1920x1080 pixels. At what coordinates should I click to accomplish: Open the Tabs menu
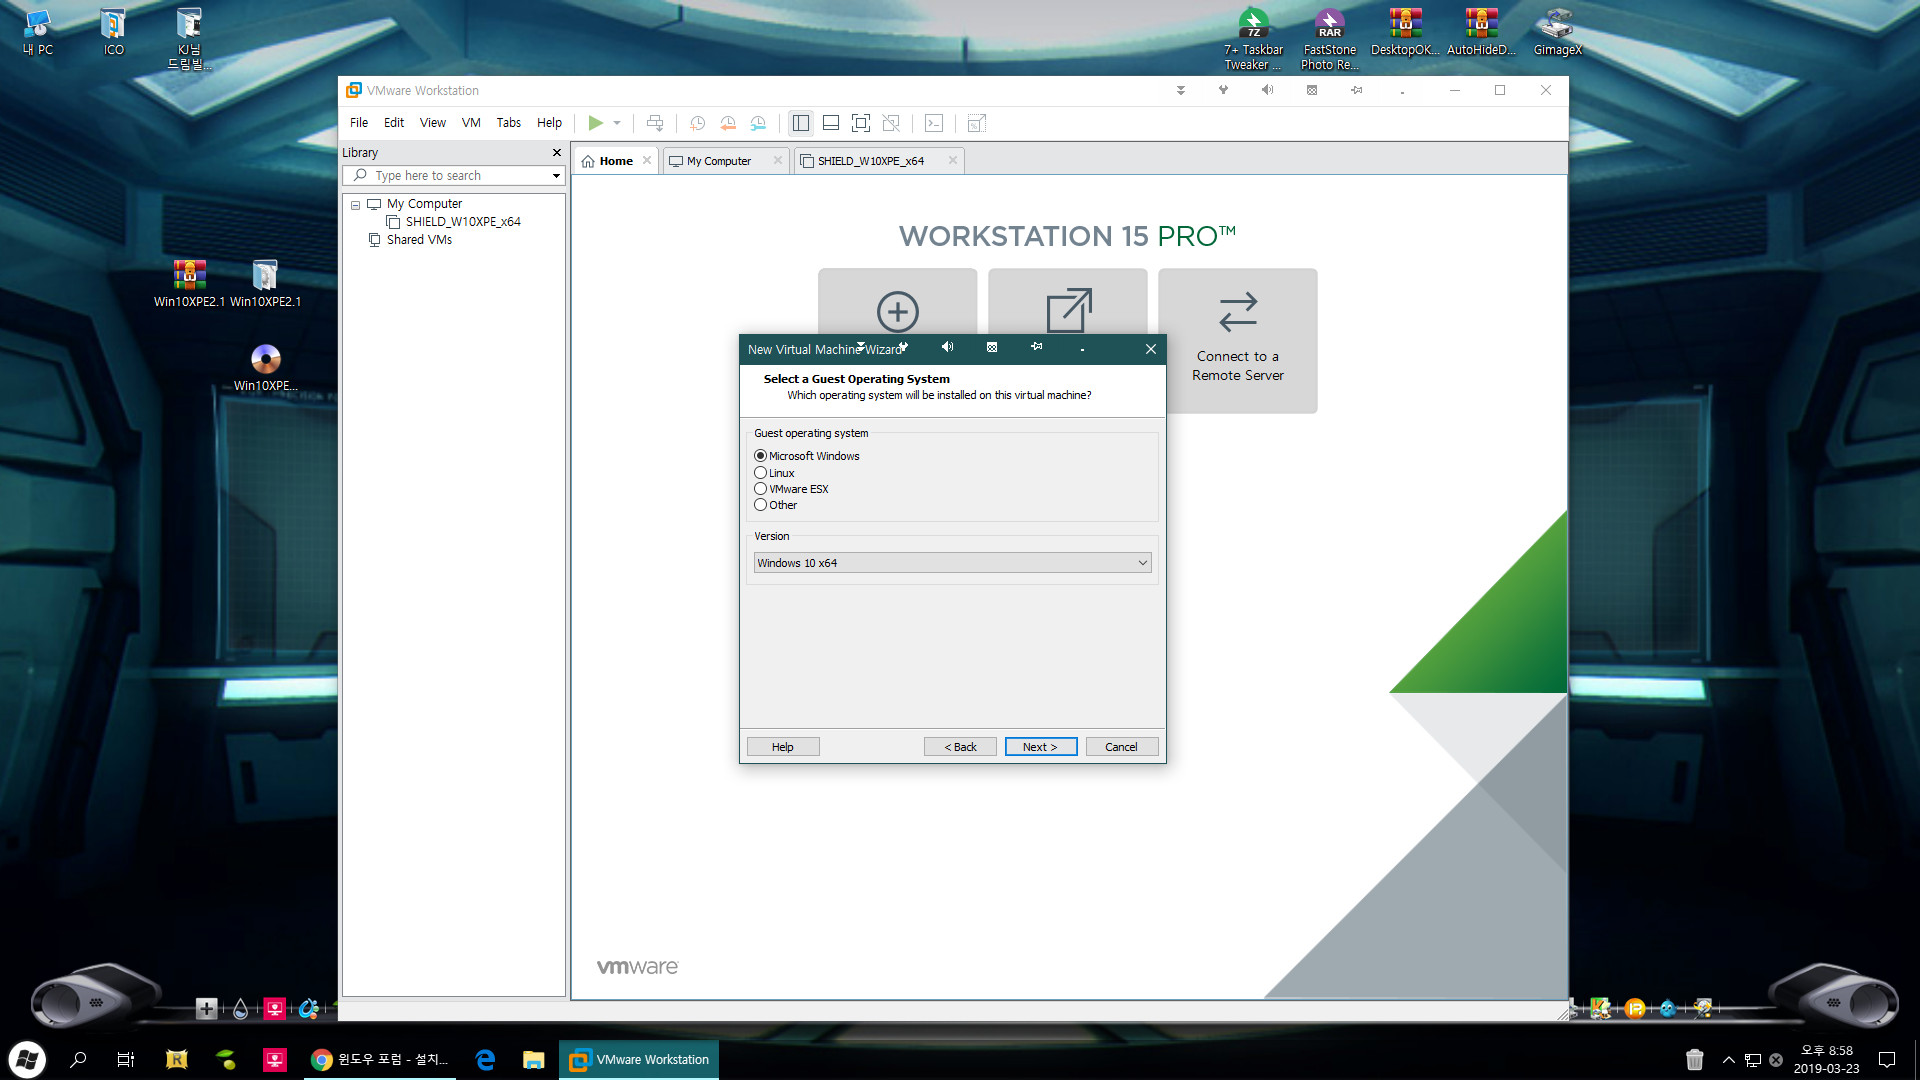(509, 123)
